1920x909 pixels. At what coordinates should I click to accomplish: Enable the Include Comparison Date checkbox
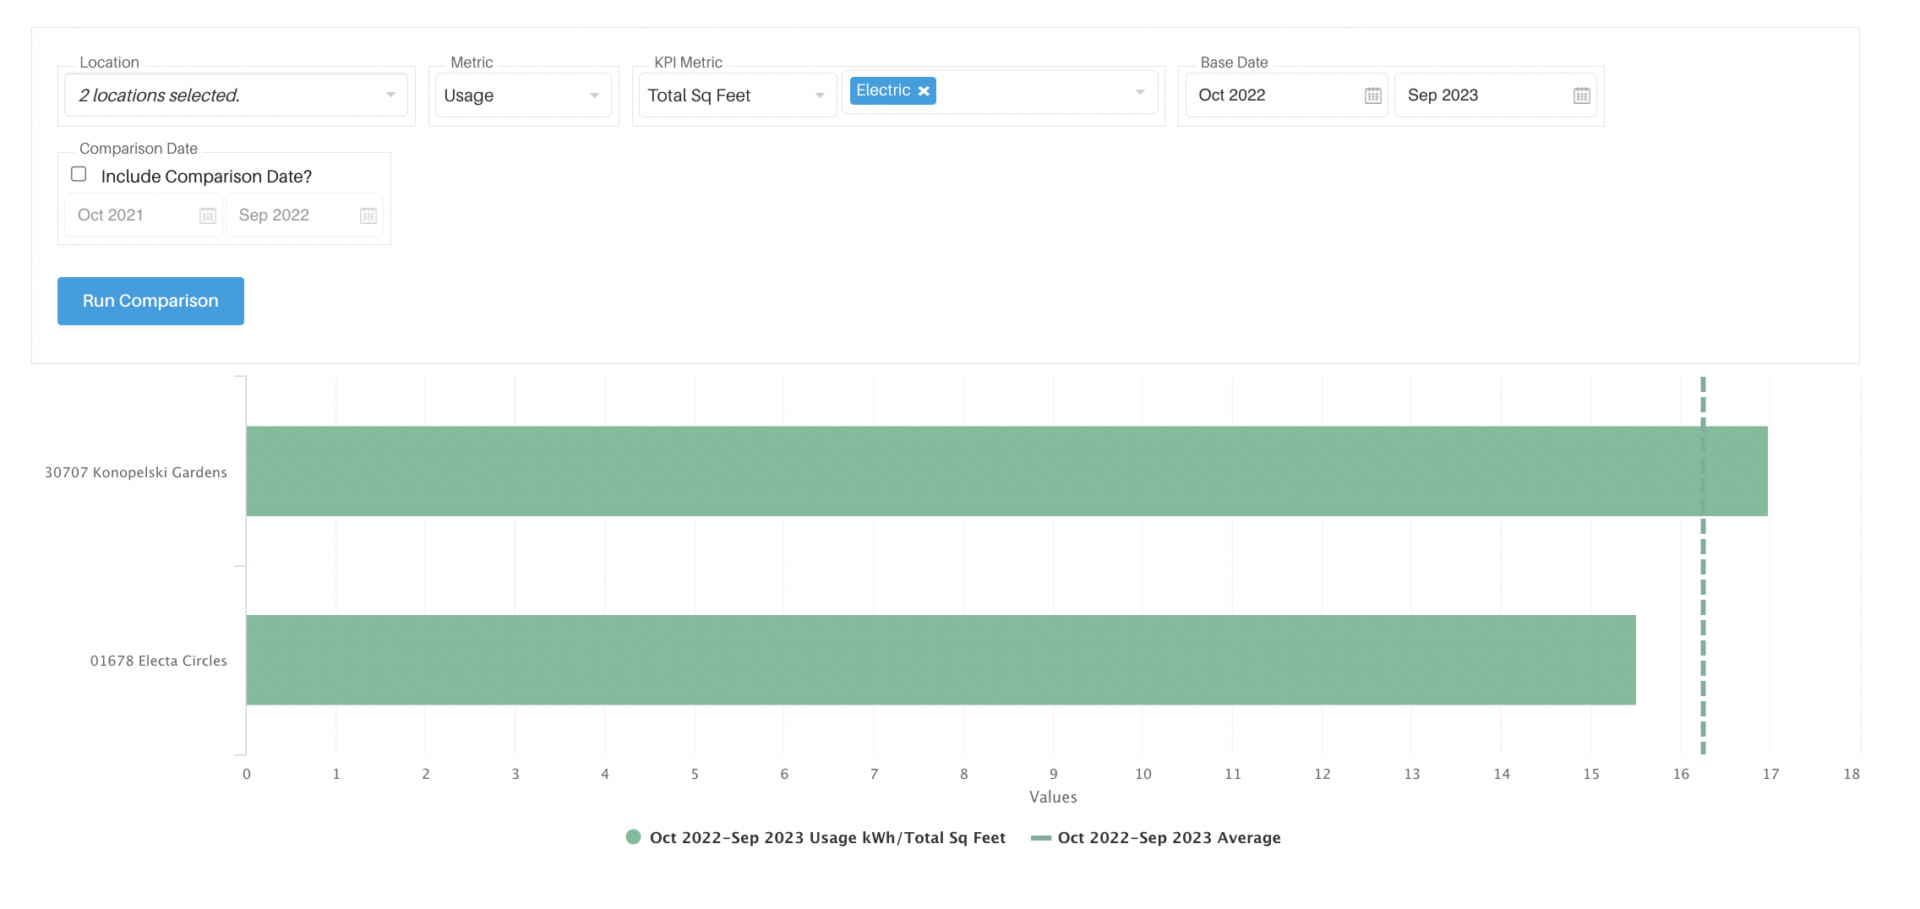pos(79,175)
